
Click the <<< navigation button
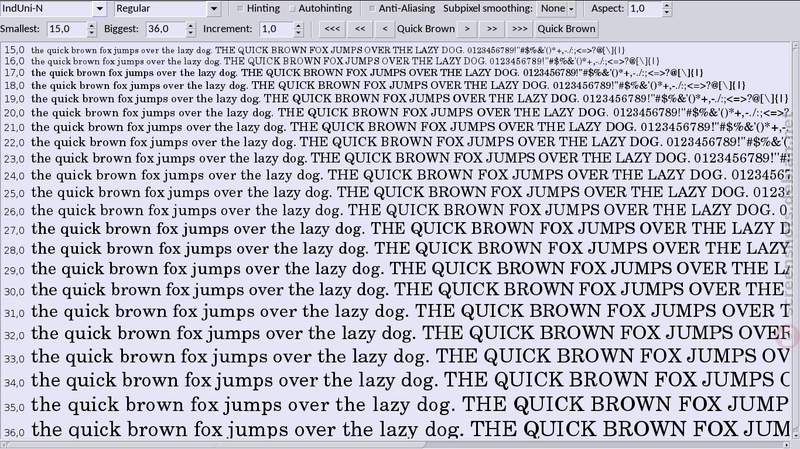coord(332,29)
